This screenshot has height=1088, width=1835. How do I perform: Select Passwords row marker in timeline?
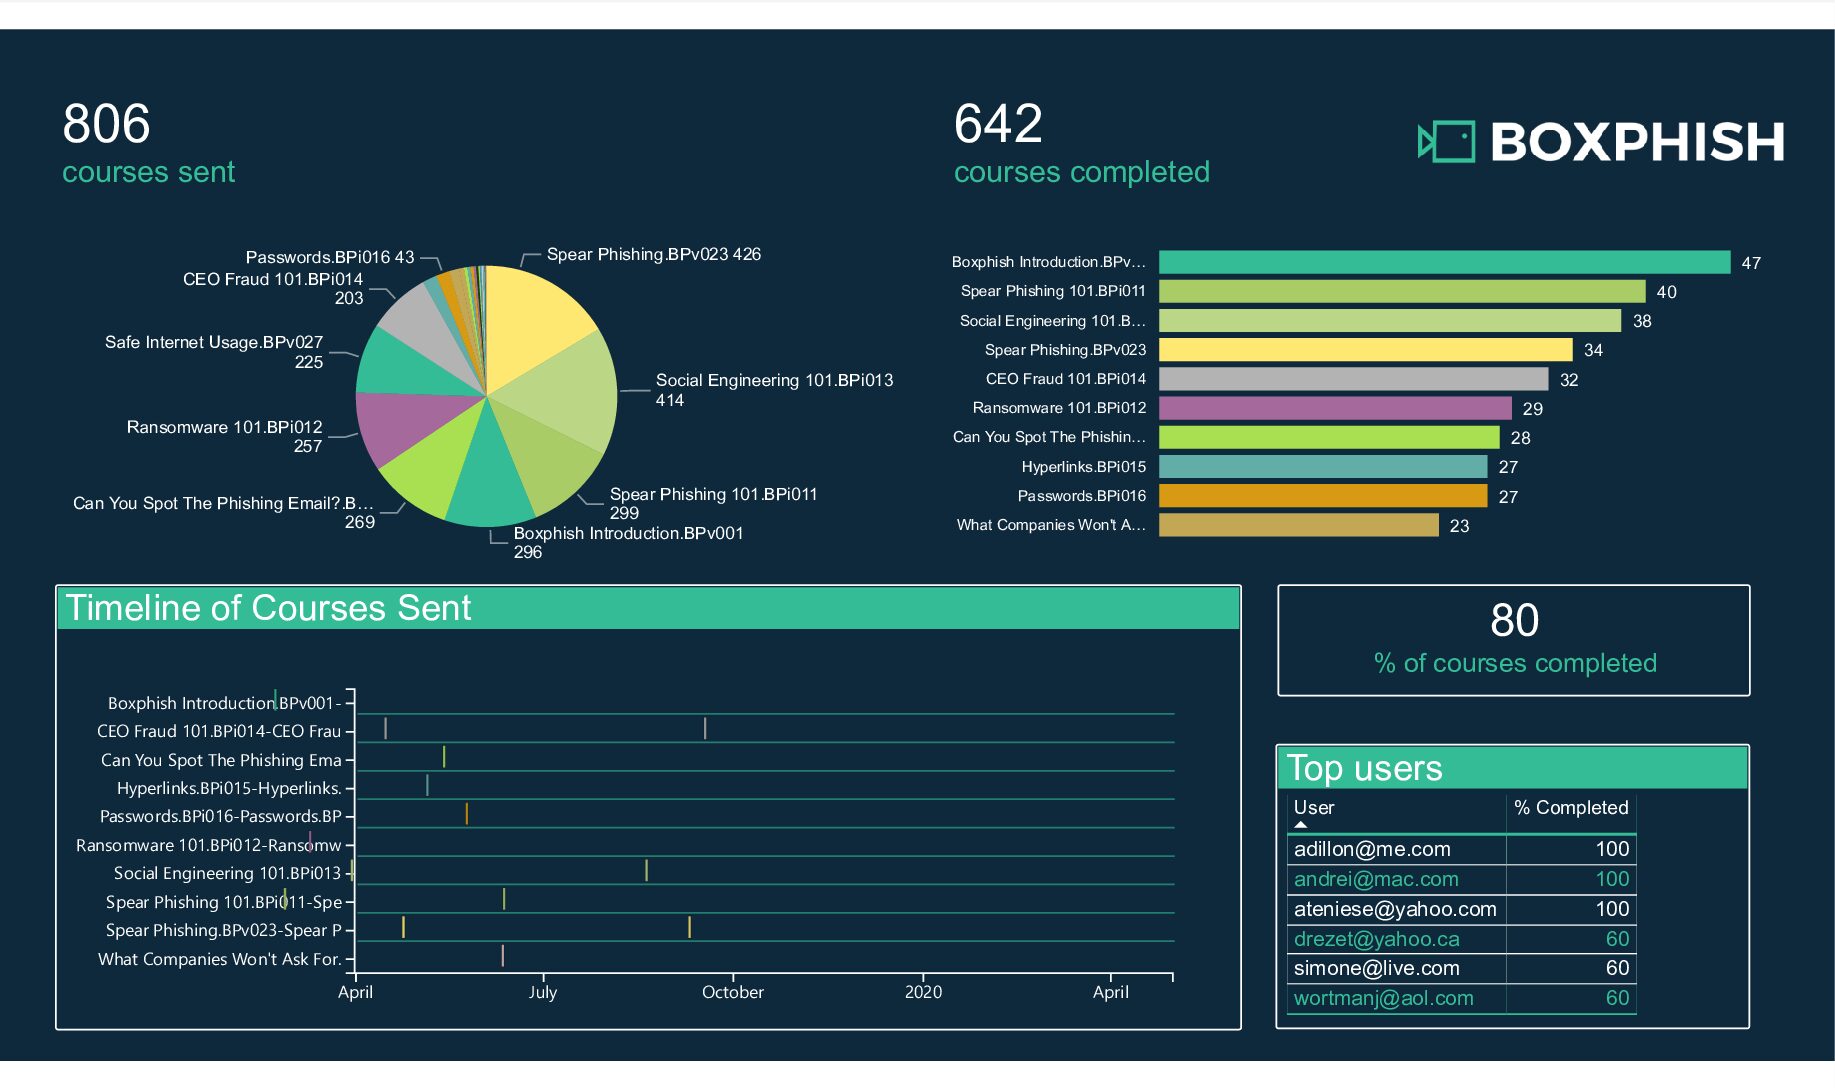click(466, 814)
